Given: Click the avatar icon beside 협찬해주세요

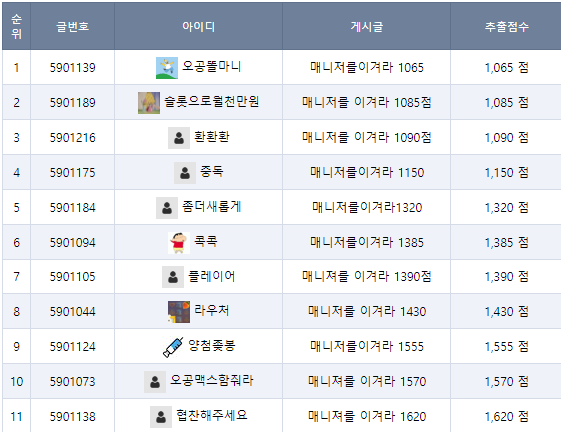Looking at the screenshot, I should click(x=161, y=417).
